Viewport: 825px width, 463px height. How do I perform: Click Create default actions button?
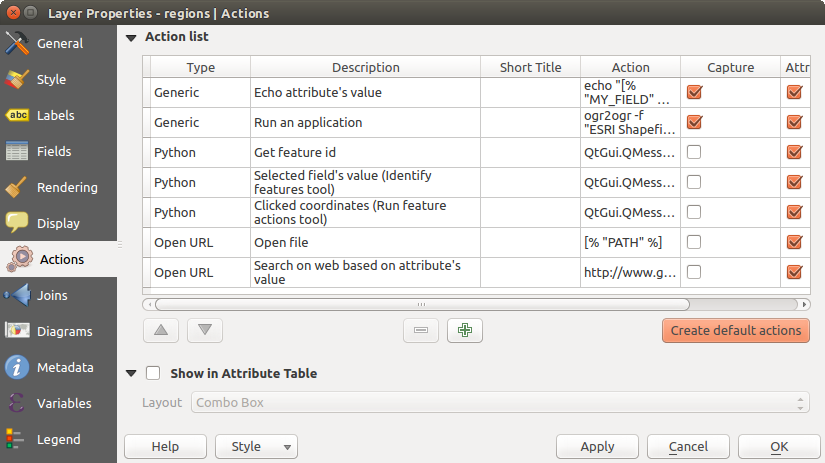click(x=735, y=331)
